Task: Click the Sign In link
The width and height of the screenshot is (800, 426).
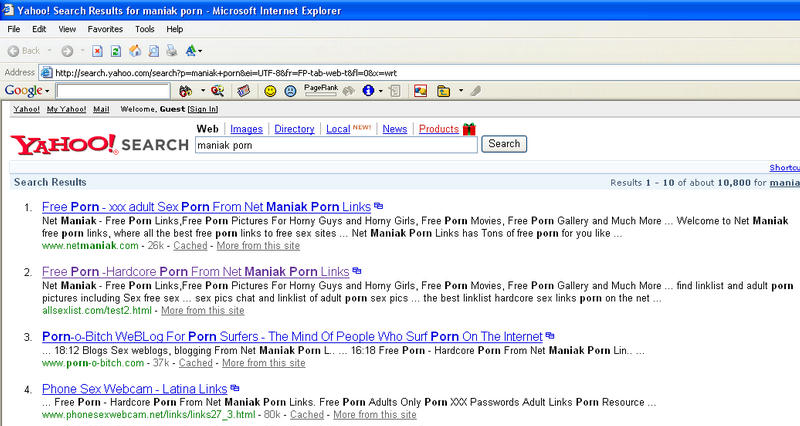Action: pos(203,109)
